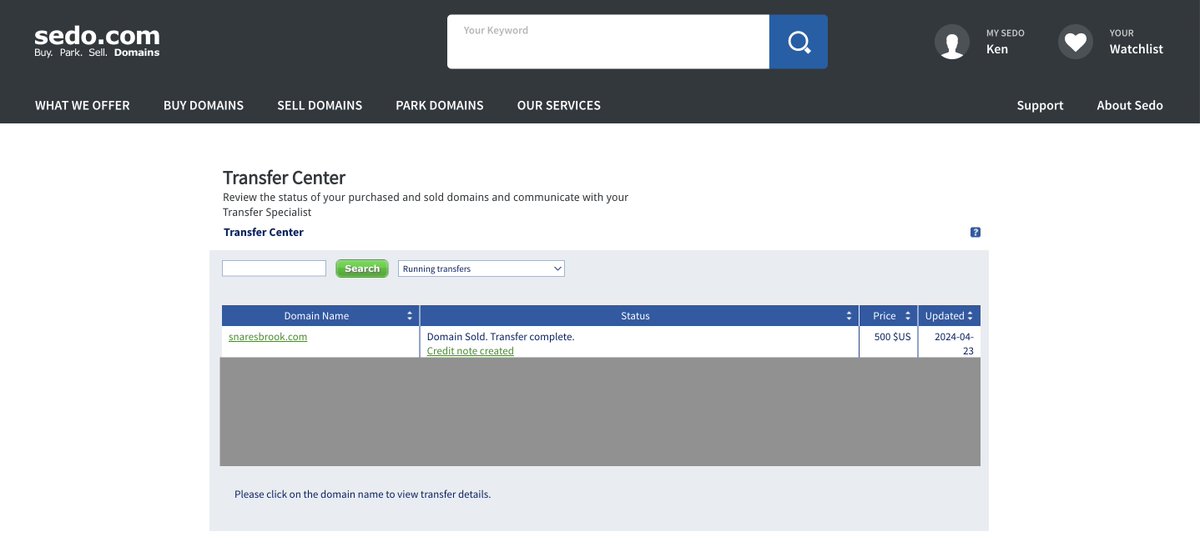Viewport: 1200px width, 557px height.
Task: Open the Running transfers filter dropdown
Action: [481, 268]
